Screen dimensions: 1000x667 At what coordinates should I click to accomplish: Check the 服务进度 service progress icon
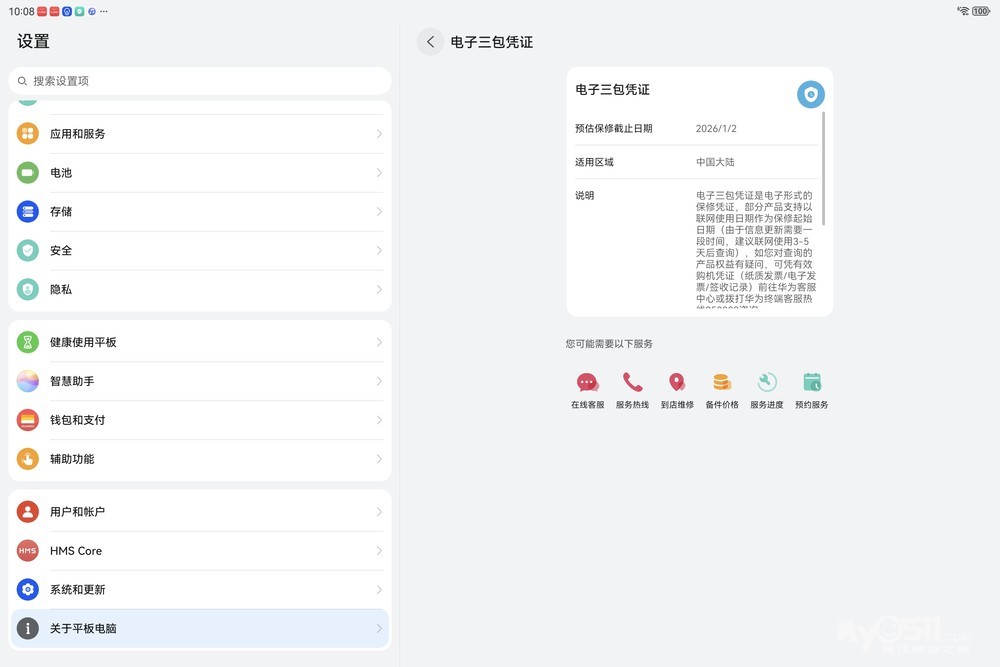coord(767,383)
